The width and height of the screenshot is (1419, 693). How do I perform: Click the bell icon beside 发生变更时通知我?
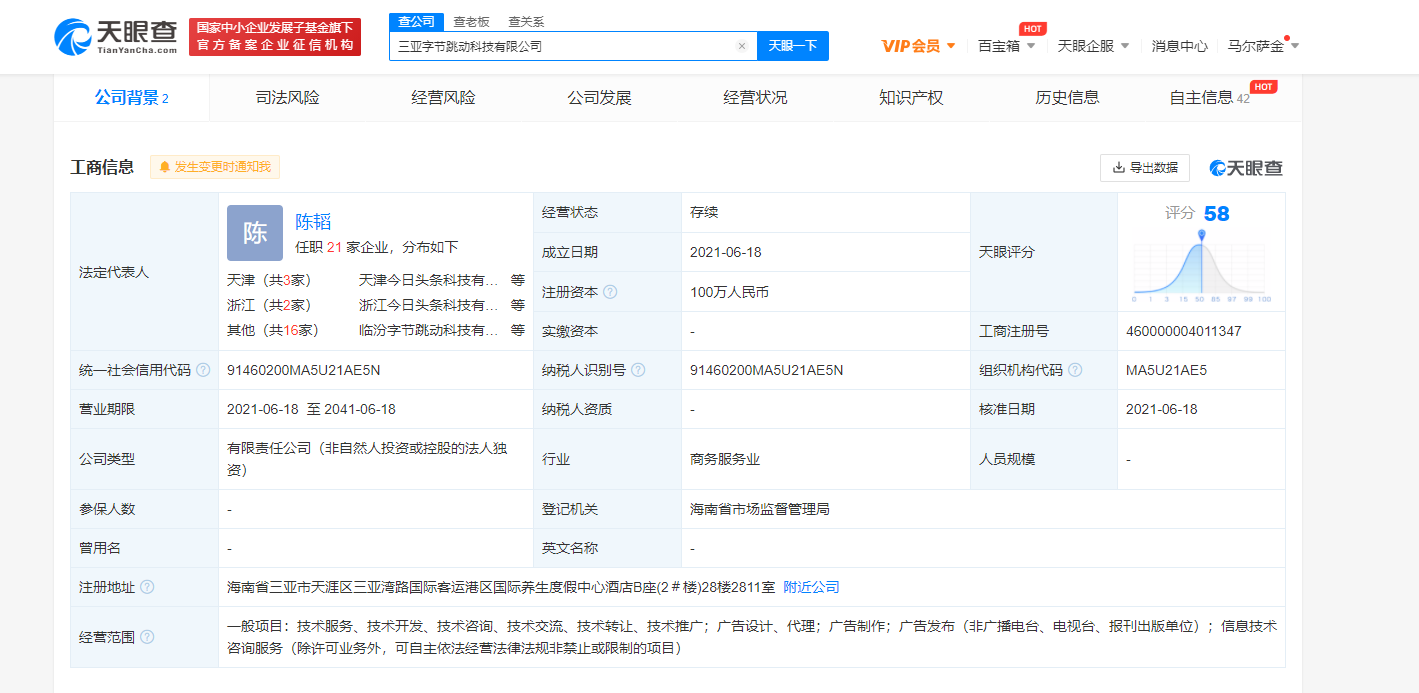164,167
